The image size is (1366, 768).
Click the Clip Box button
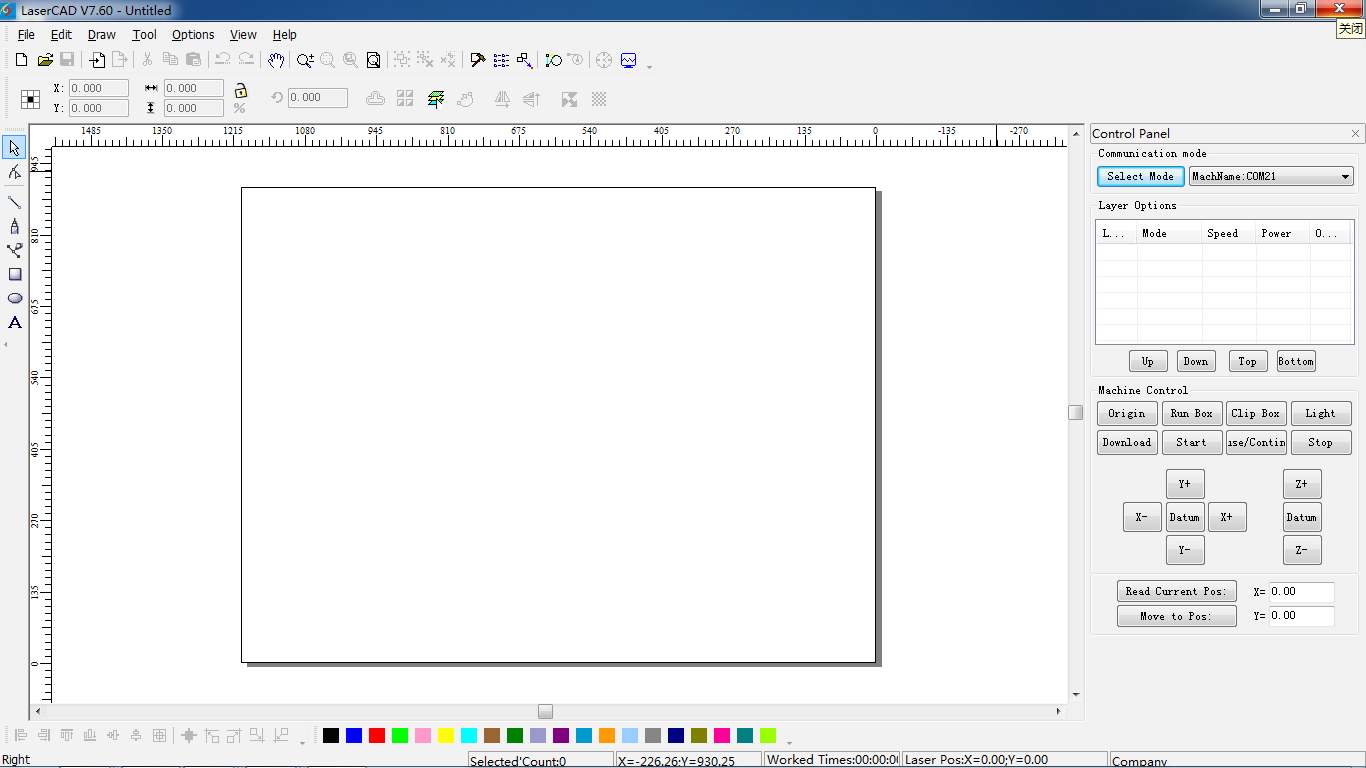pos(1256,413)
